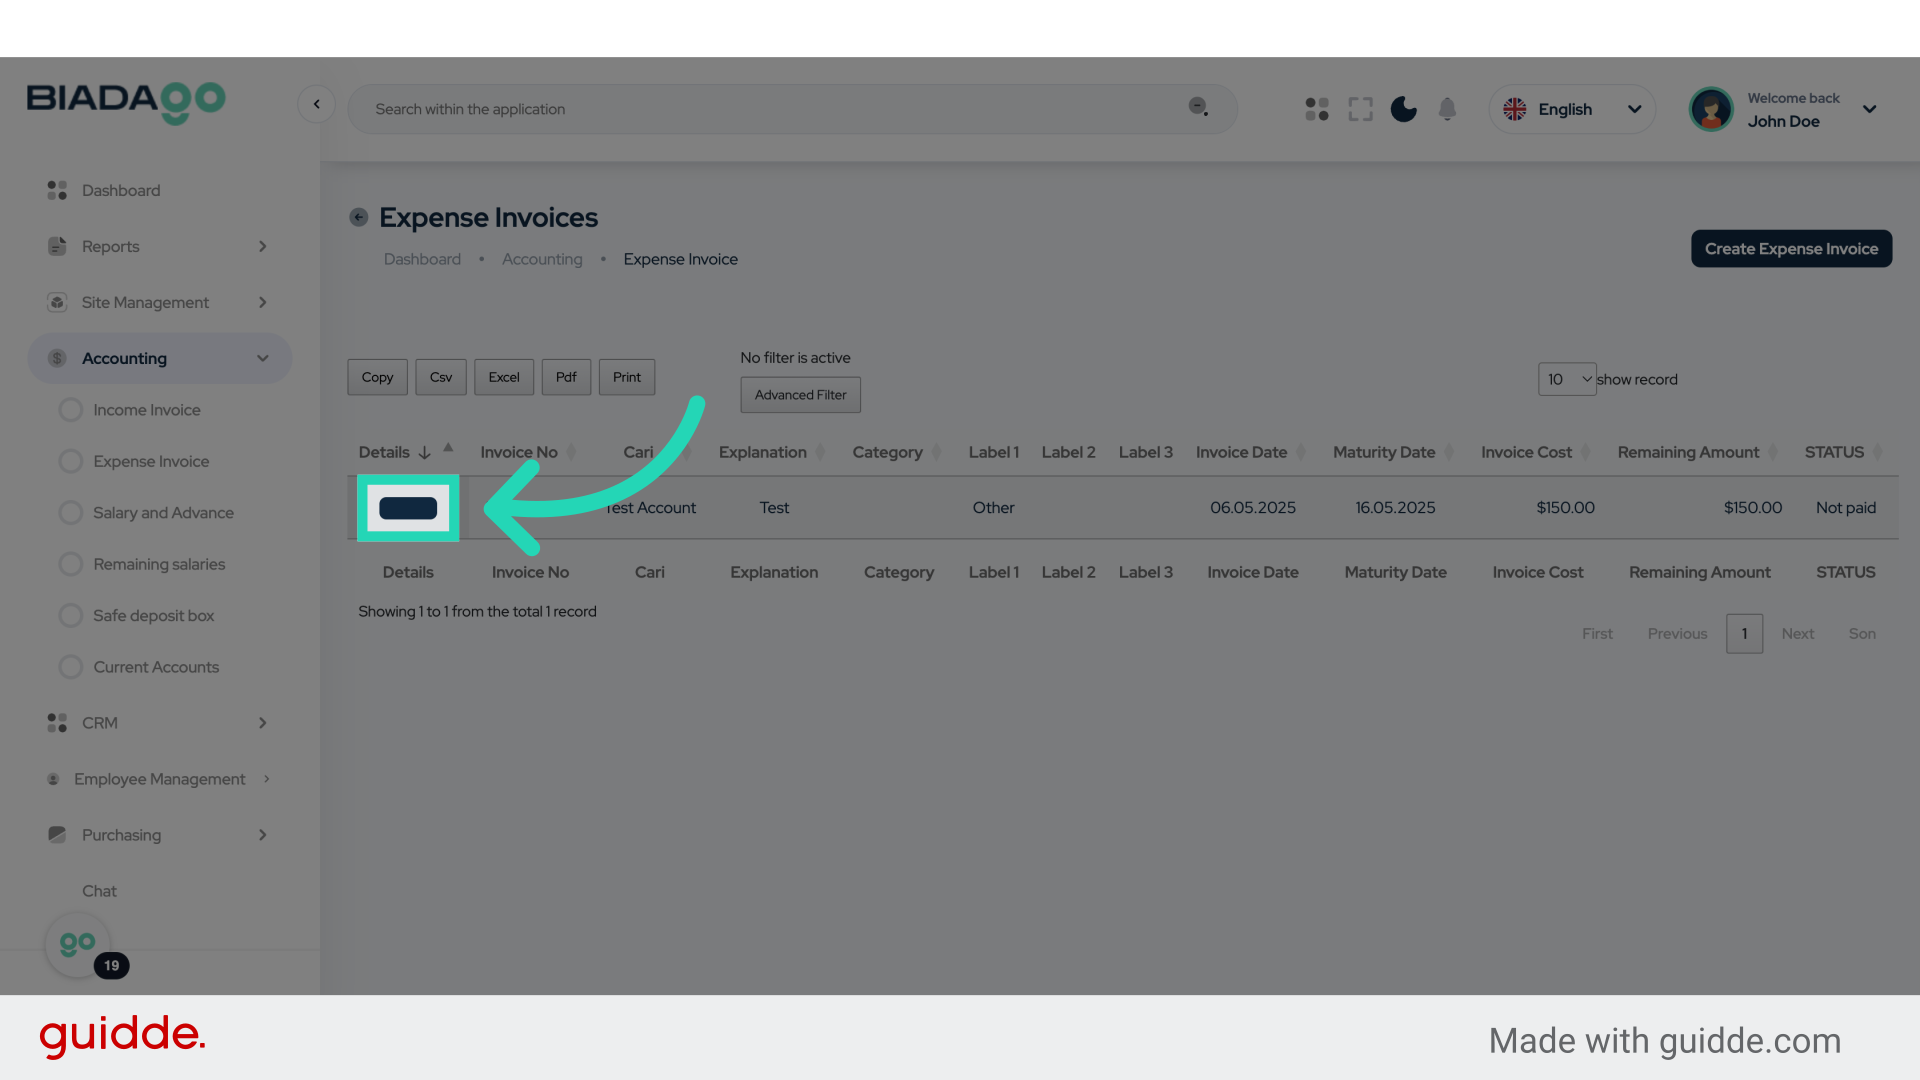The width and height of the screenshot is (1920, 1080).
Task: Open the 10 show record dropdown
Action: point(1567,379)
